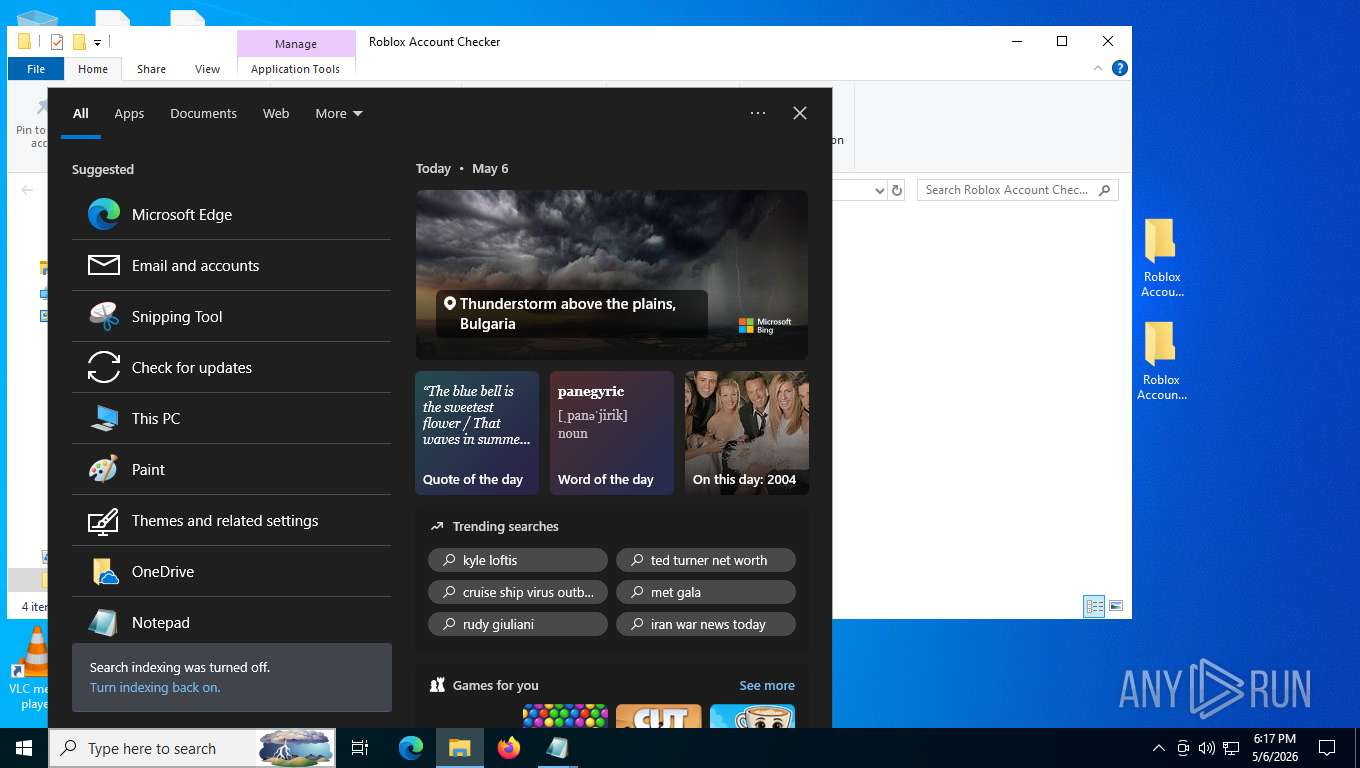Screen dimensions: 1360x768
Task: Search trending topic kyle loftis
Action: 518,560
